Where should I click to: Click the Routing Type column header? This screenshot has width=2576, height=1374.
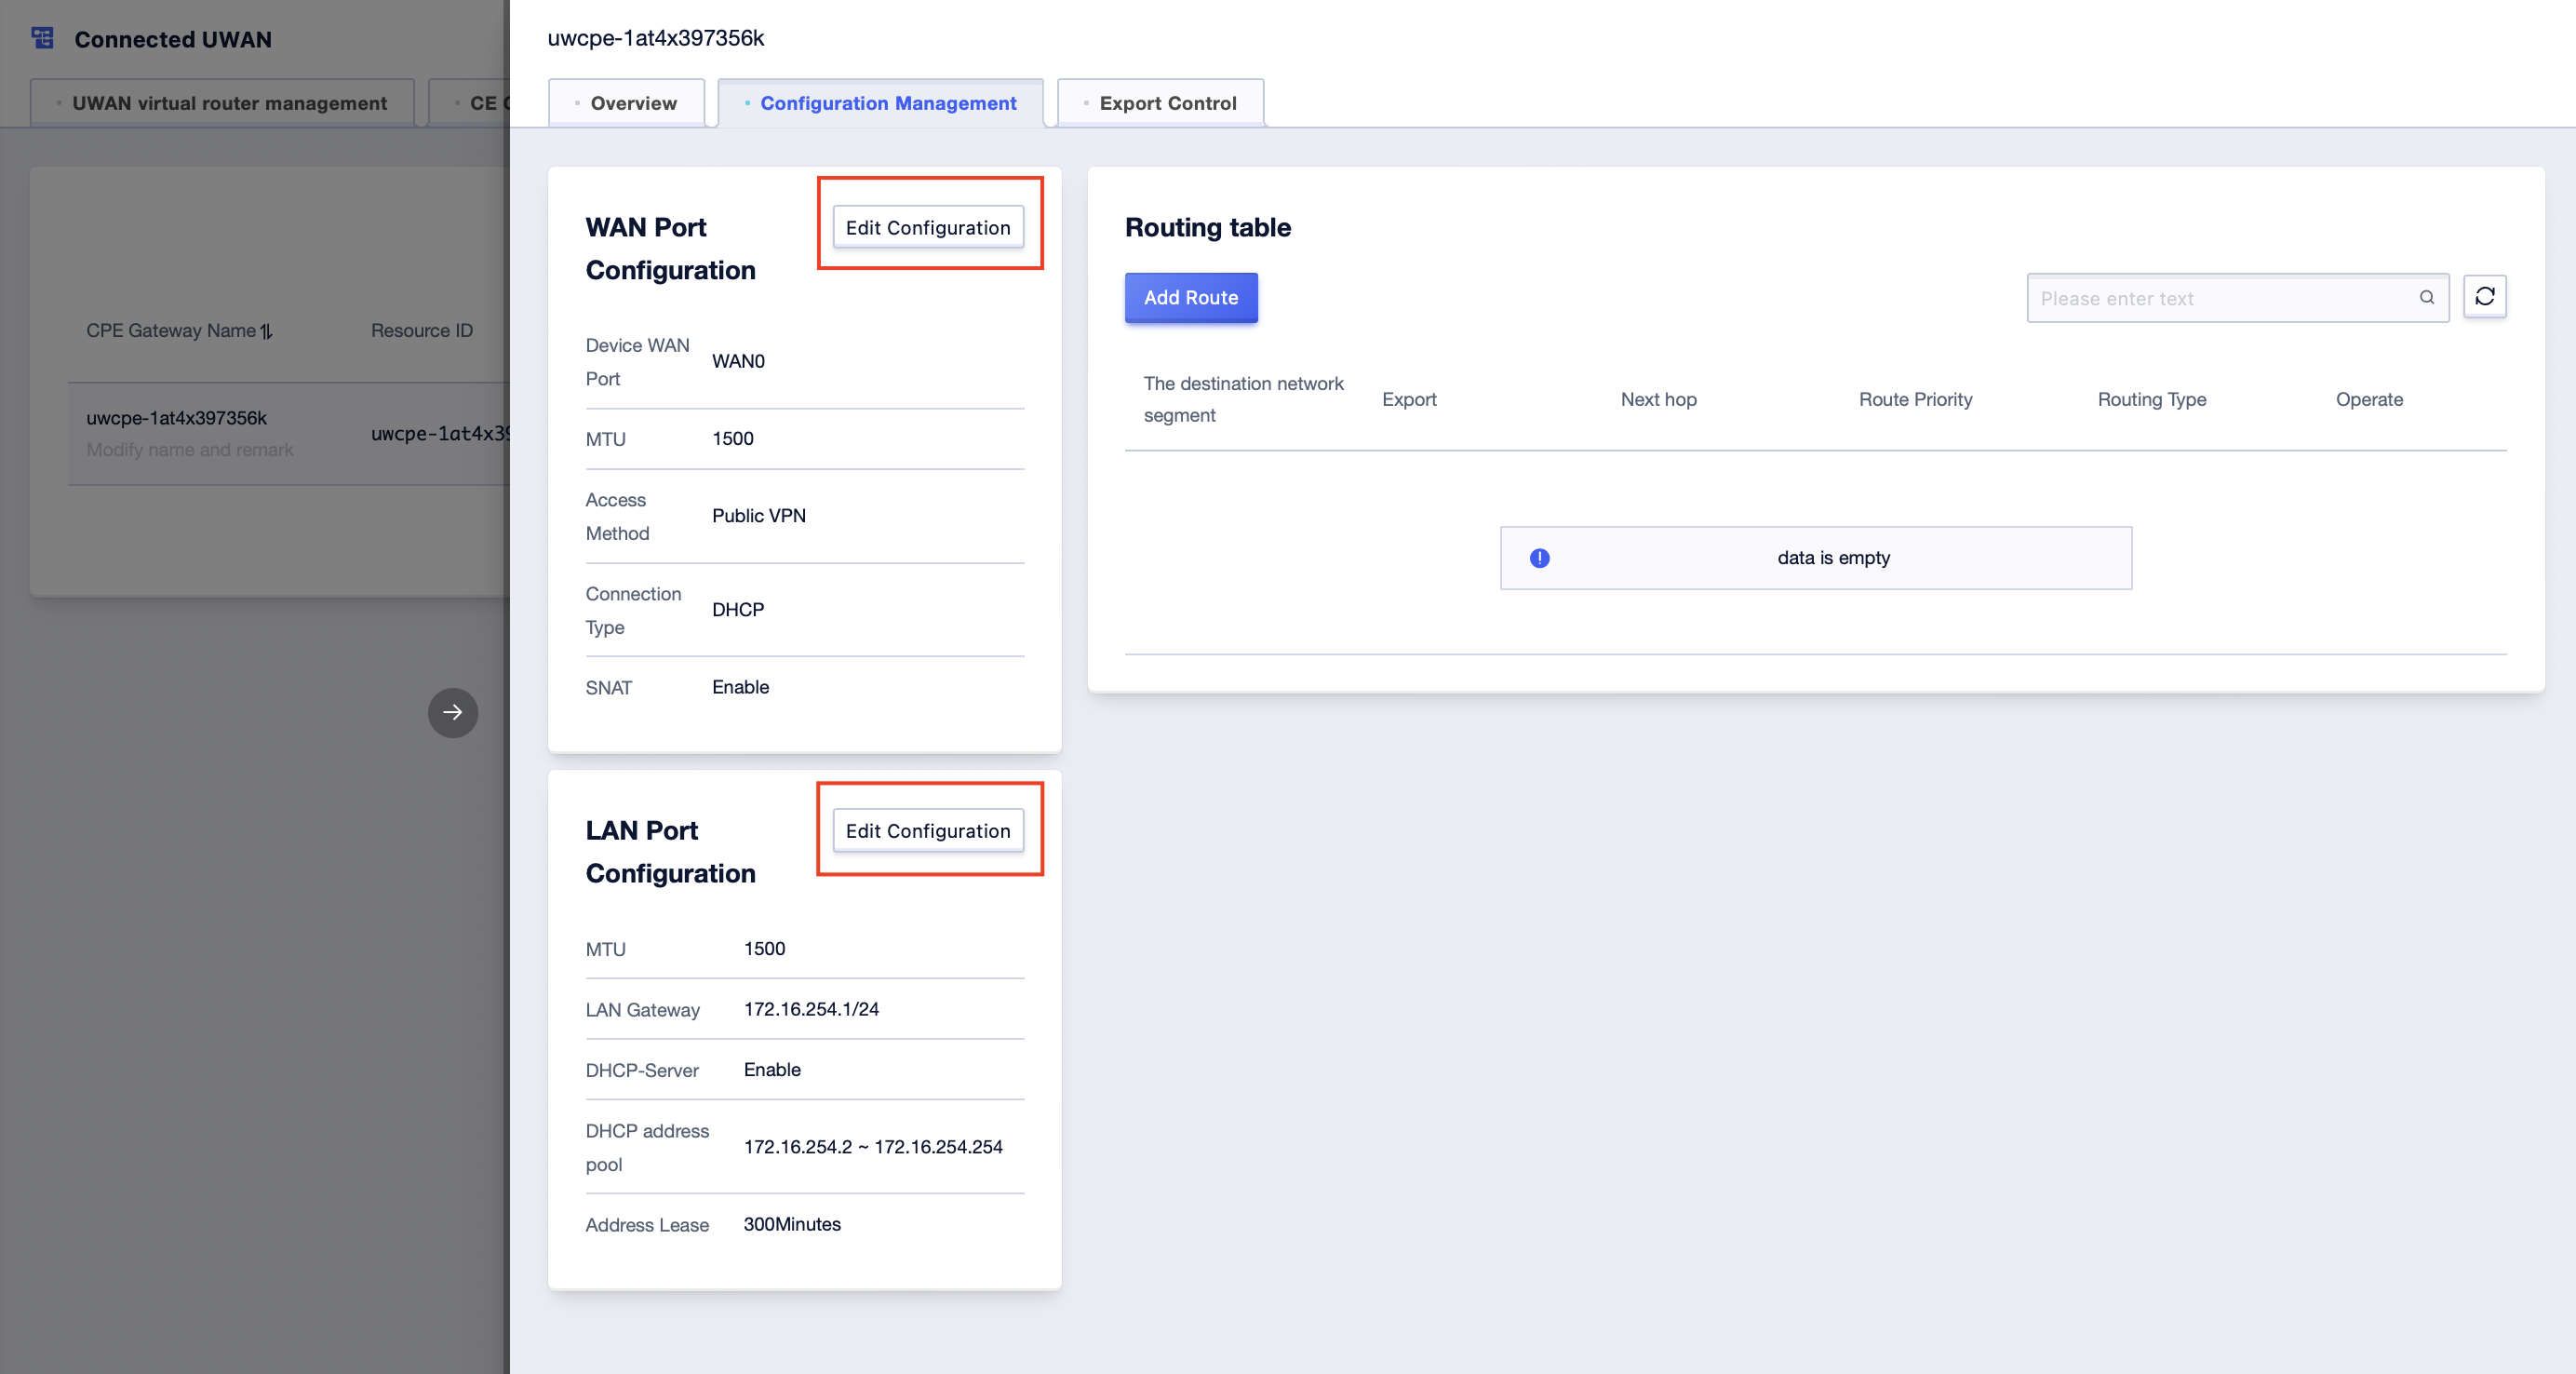point(2152,399)
